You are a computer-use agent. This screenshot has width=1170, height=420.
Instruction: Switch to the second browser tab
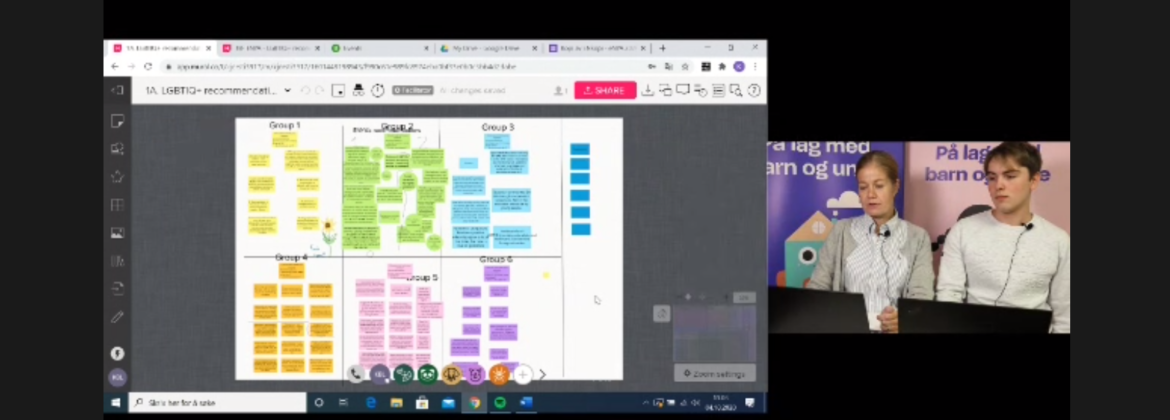(270, 48)
